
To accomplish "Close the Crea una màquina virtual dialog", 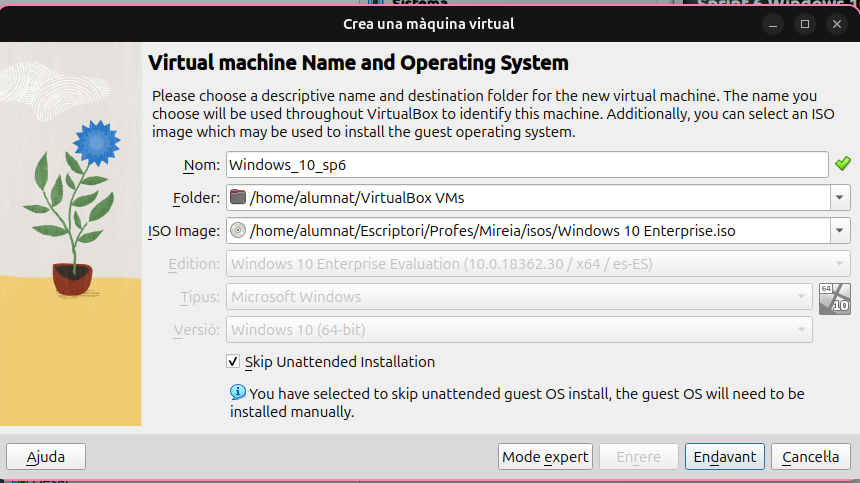I will pyautogui.click(x=835, y=23).
